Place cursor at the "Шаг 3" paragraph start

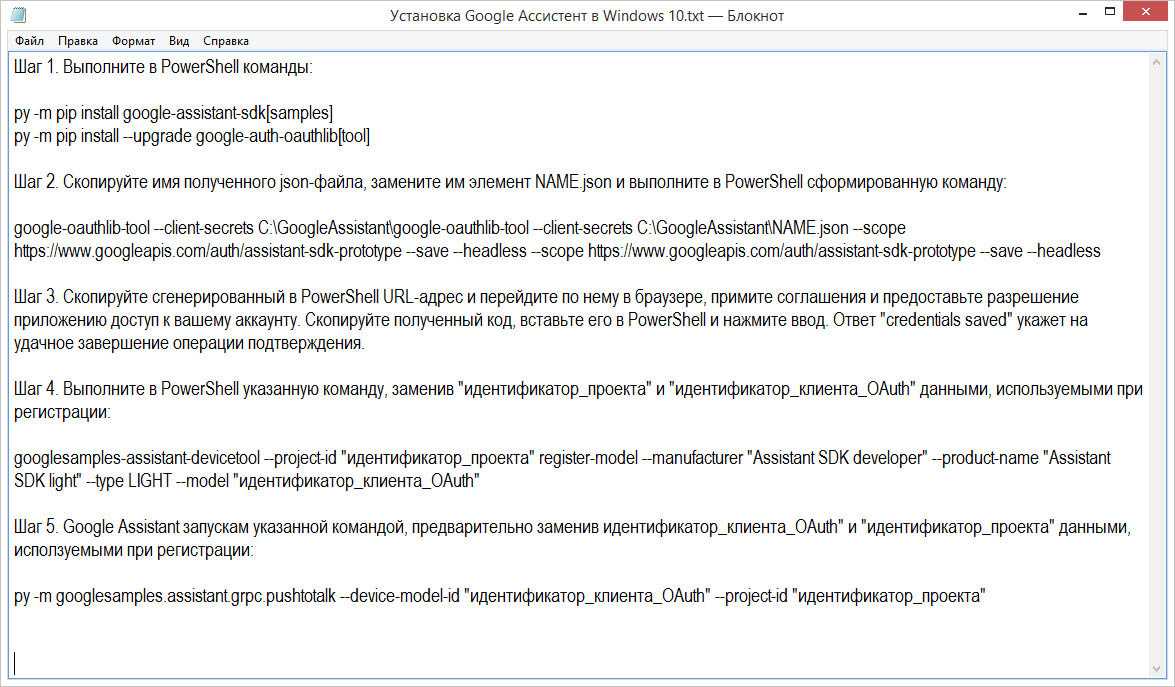click(x=17, y=297)
